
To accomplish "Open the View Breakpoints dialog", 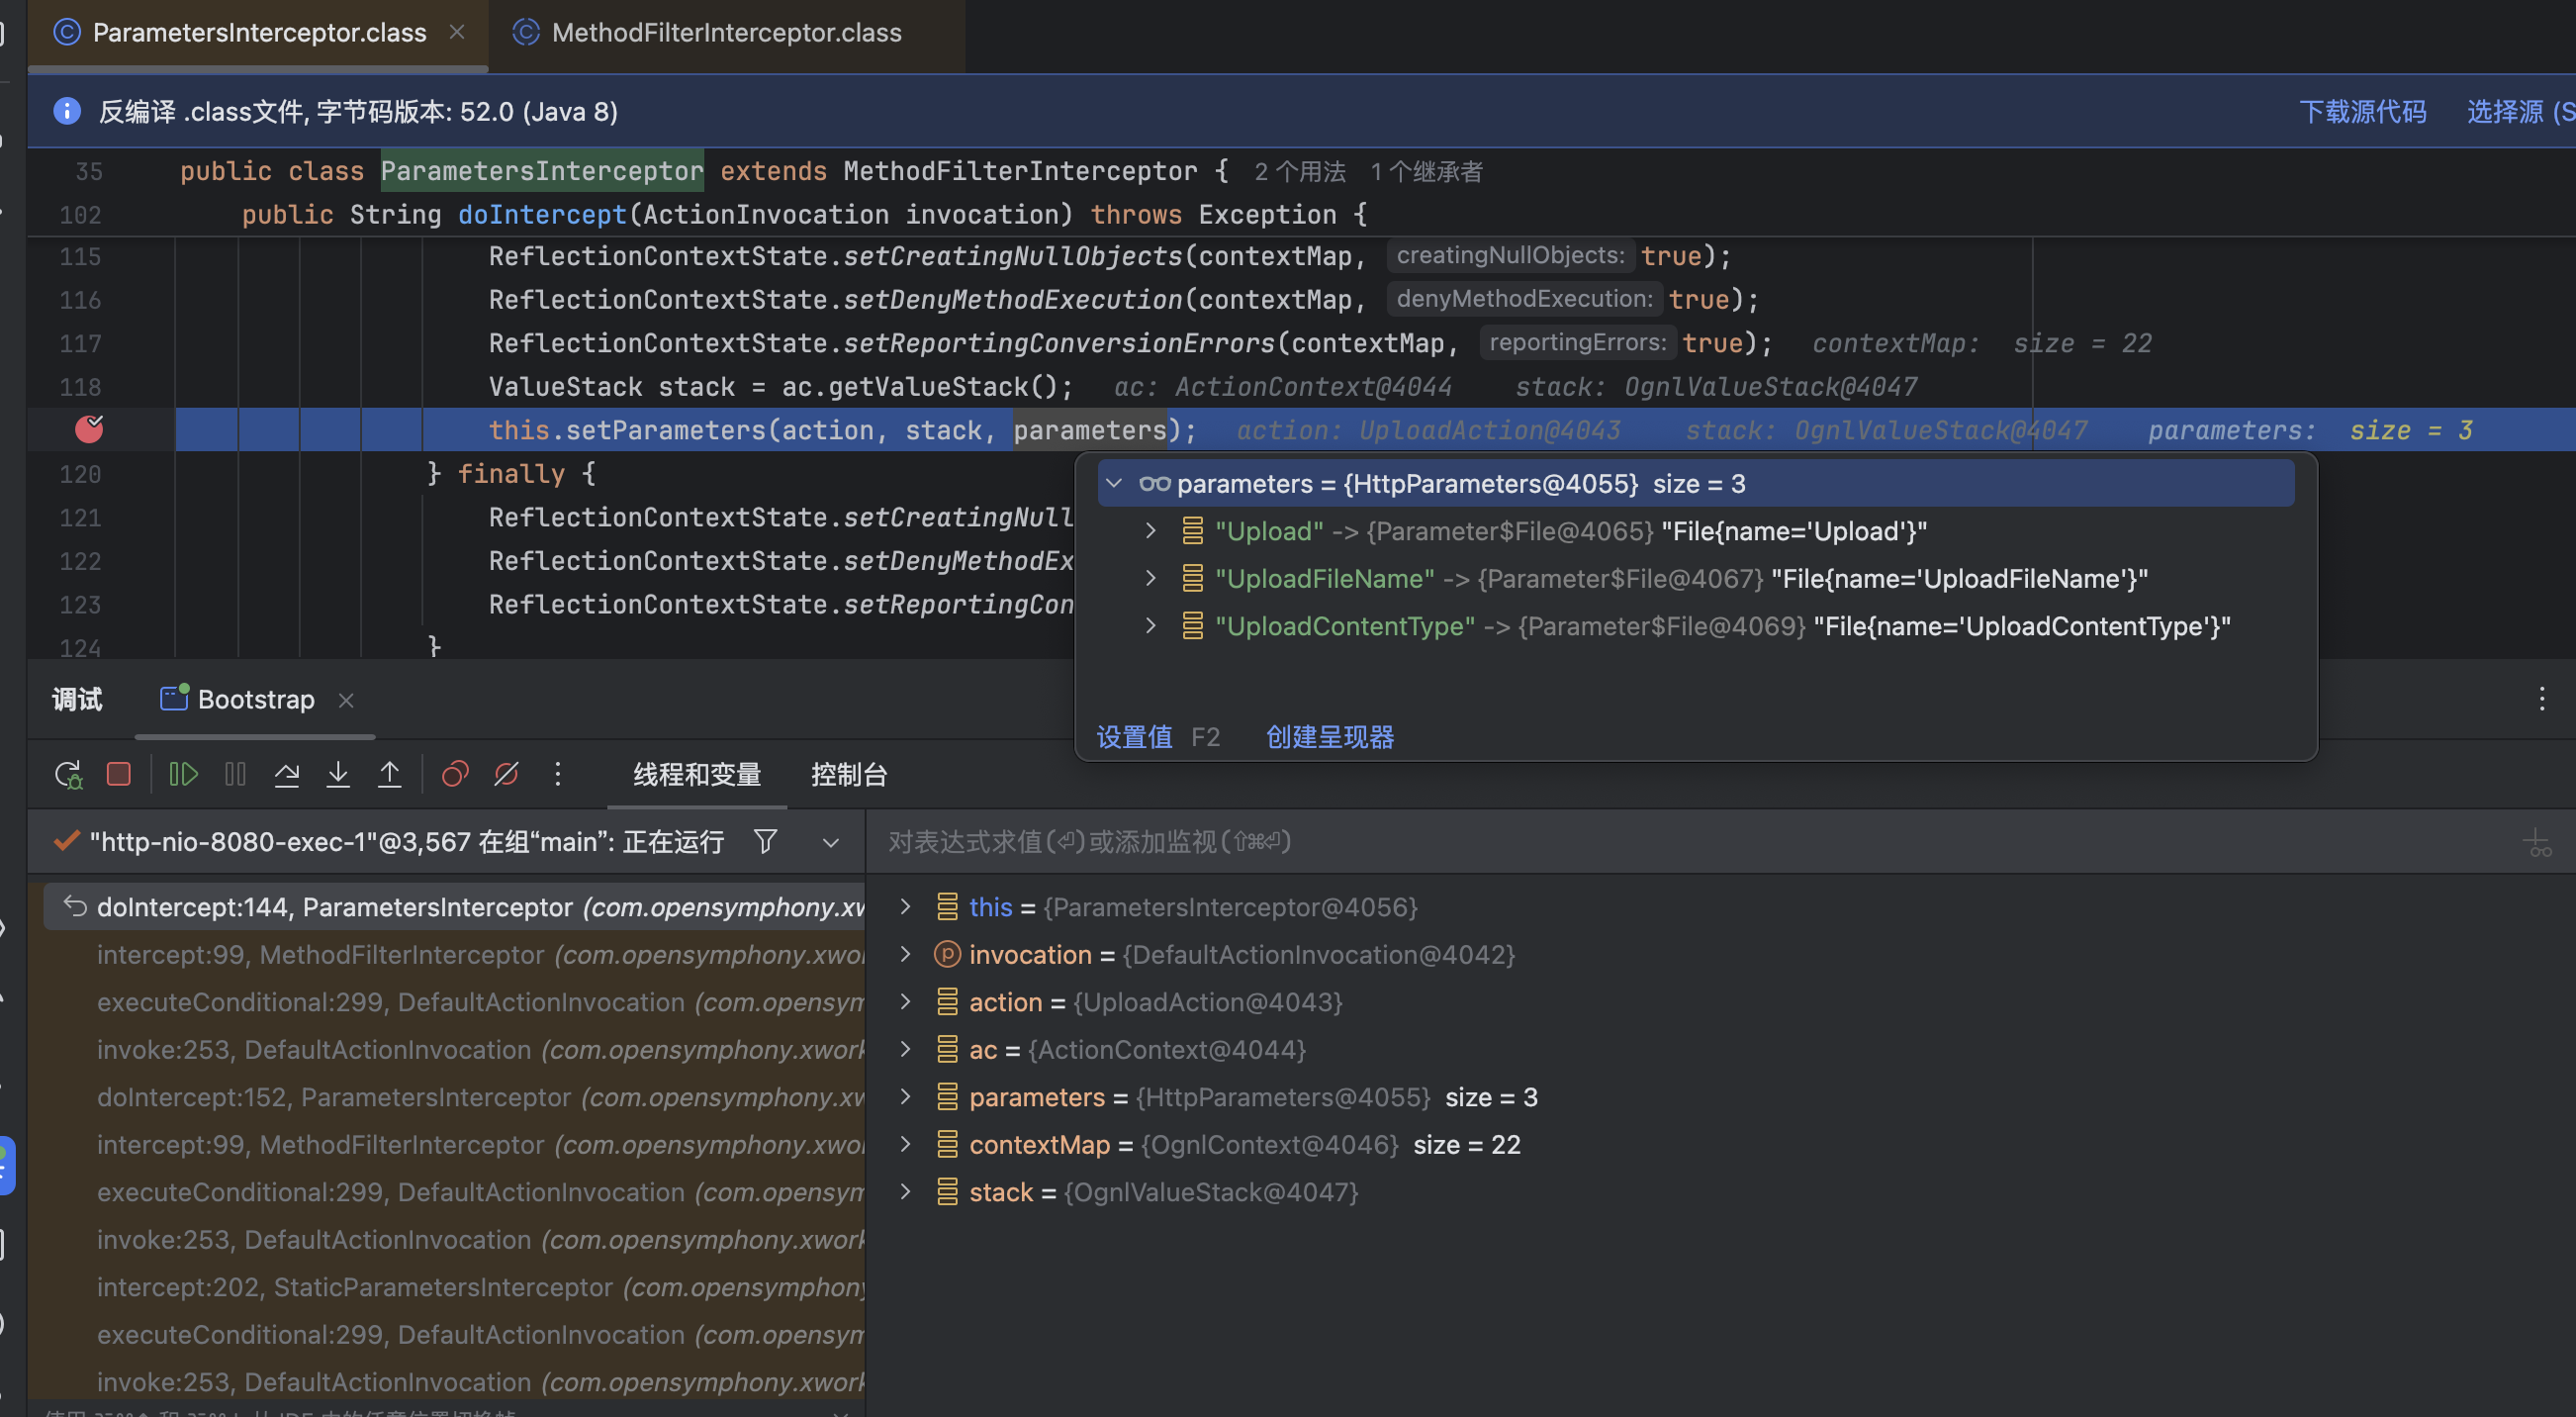I will click(455, 773).
